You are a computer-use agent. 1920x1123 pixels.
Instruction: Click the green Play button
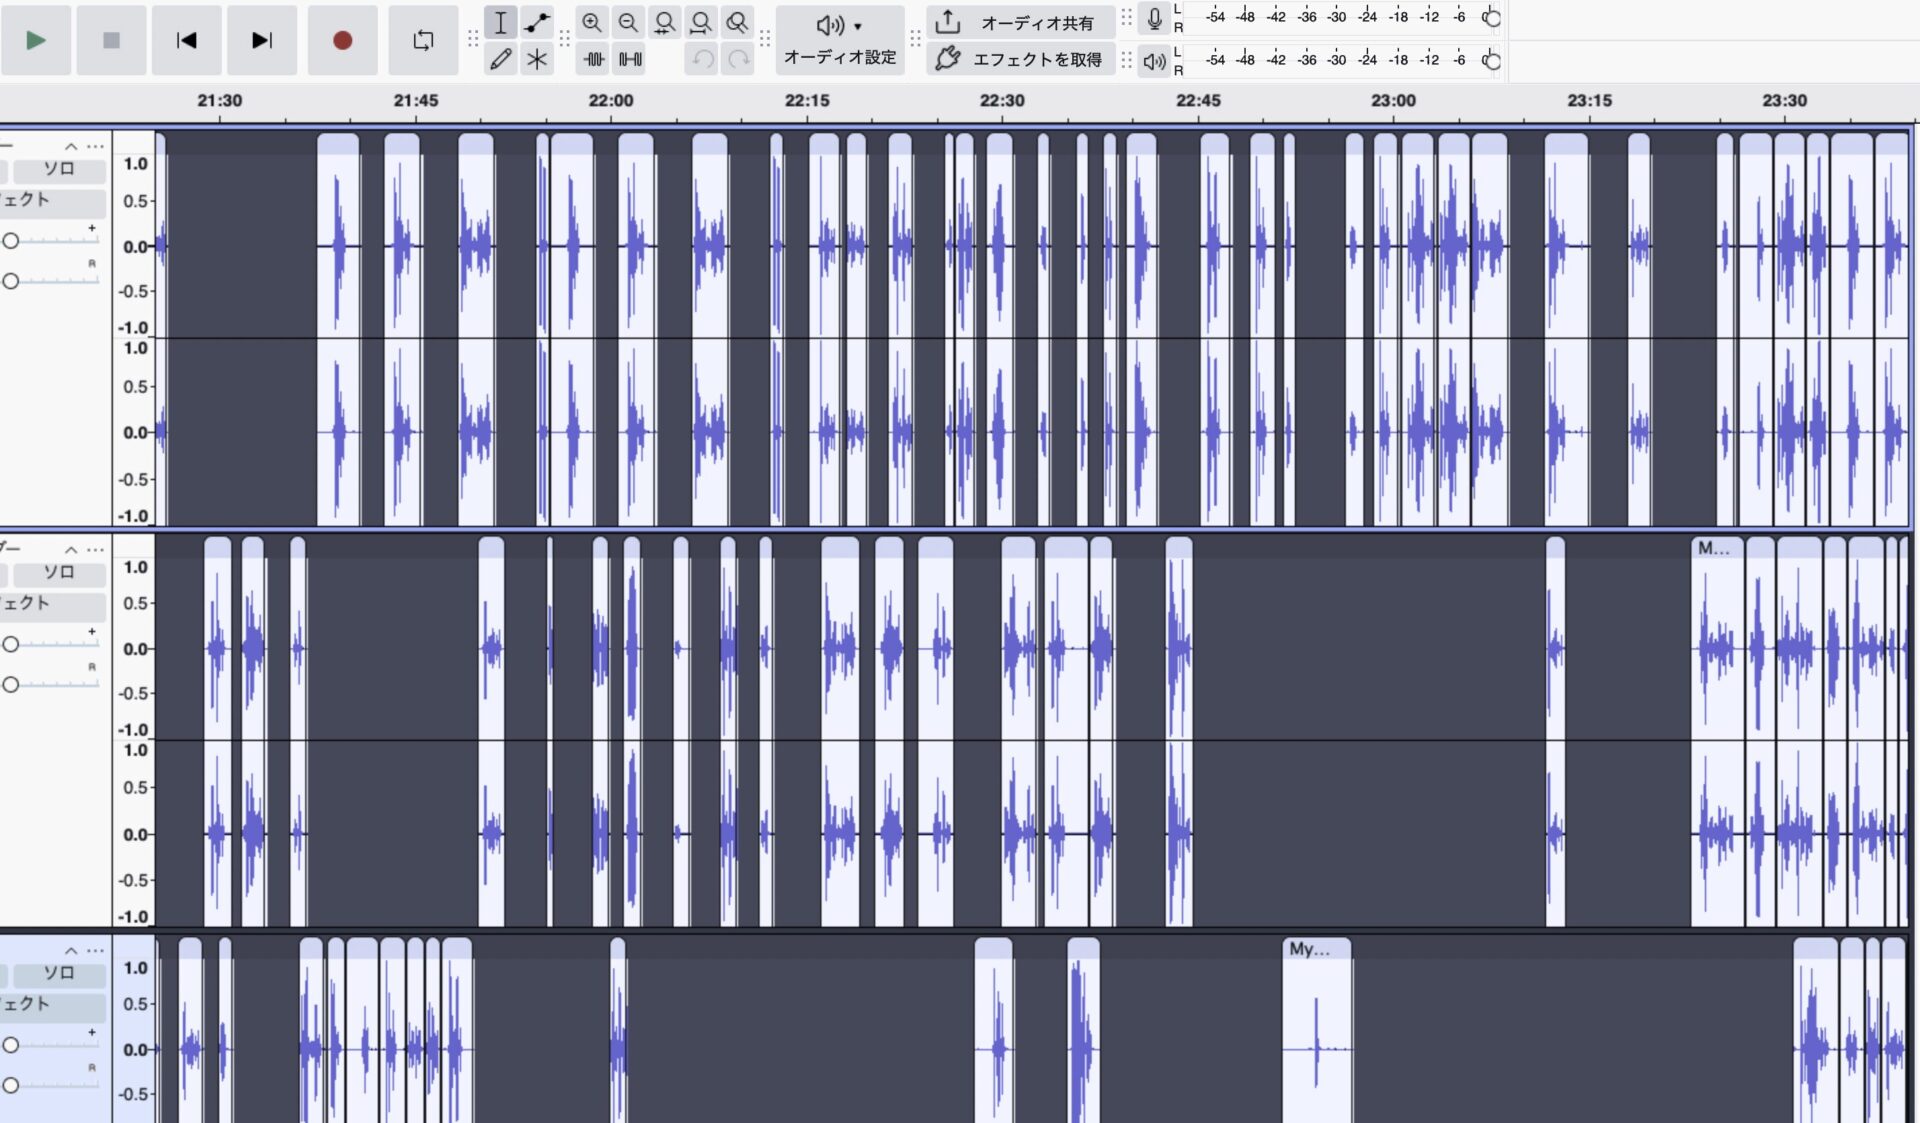pos(36,40)
